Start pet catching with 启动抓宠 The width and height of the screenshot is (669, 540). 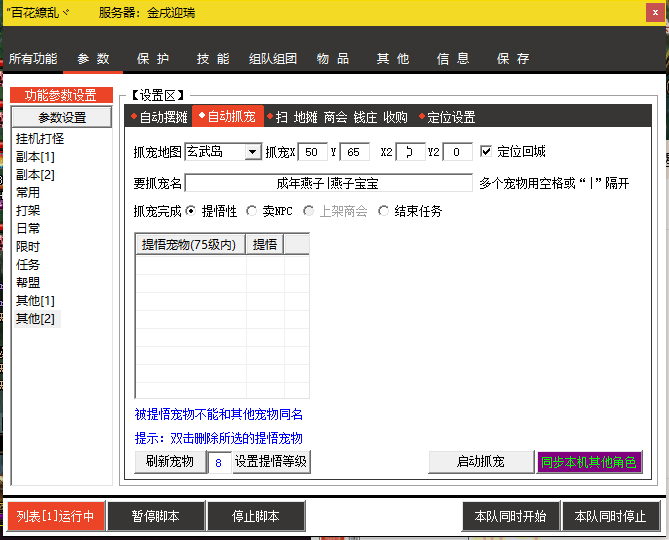(481, 462)
